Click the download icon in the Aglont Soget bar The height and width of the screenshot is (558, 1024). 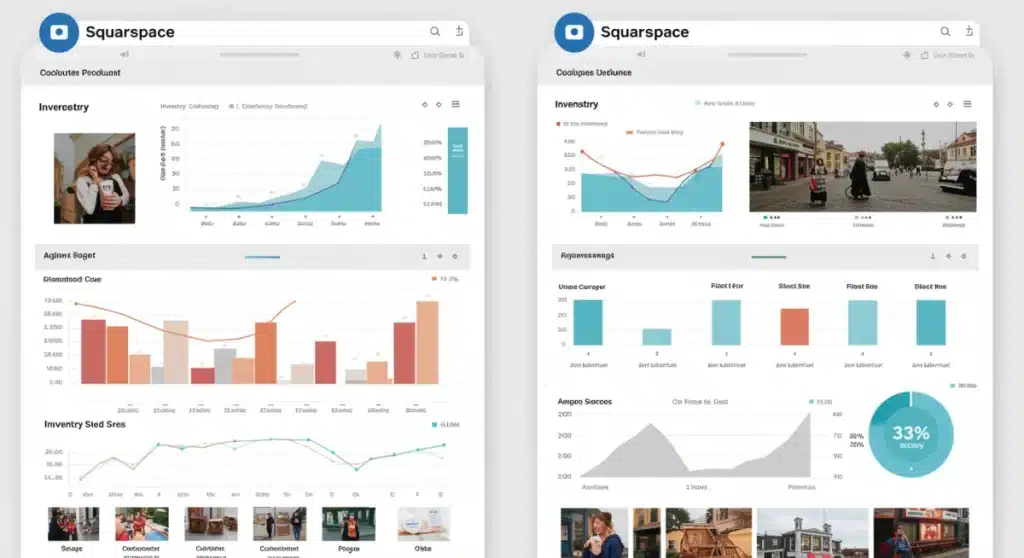coord(424,256)
